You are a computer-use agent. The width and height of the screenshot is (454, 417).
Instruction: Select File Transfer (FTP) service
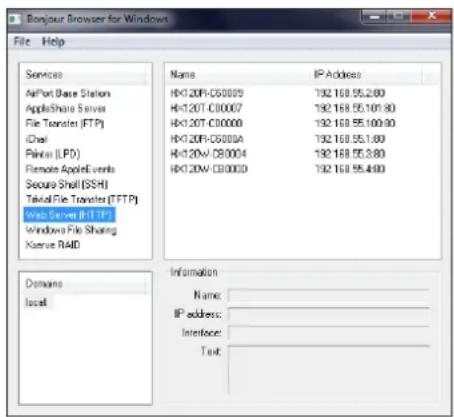pyautogui.click(x=65, y=124)
